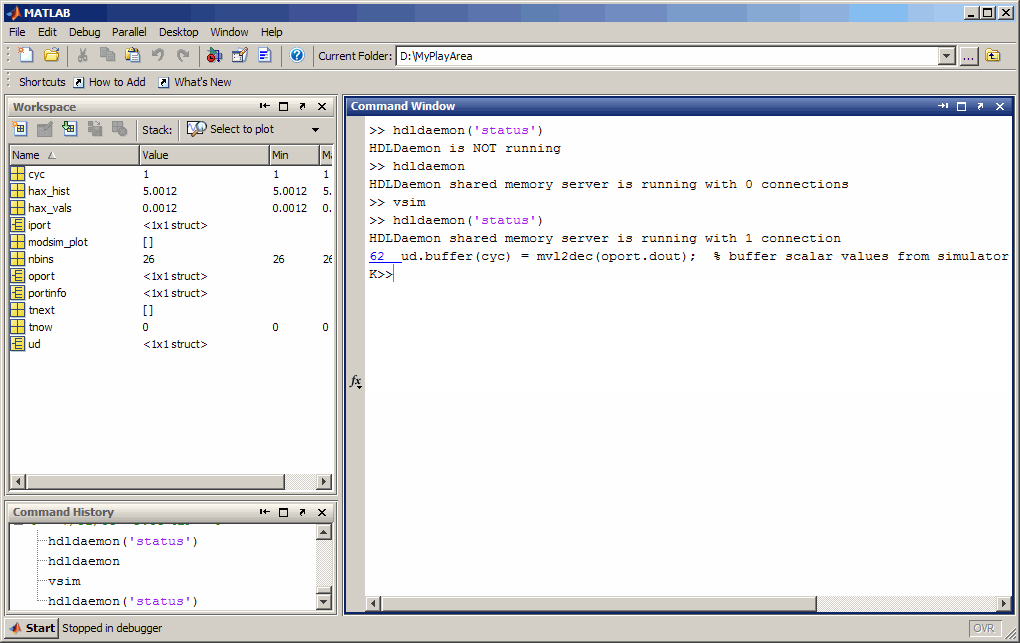Click the How to Add shortcut

[x=110, y=82]
